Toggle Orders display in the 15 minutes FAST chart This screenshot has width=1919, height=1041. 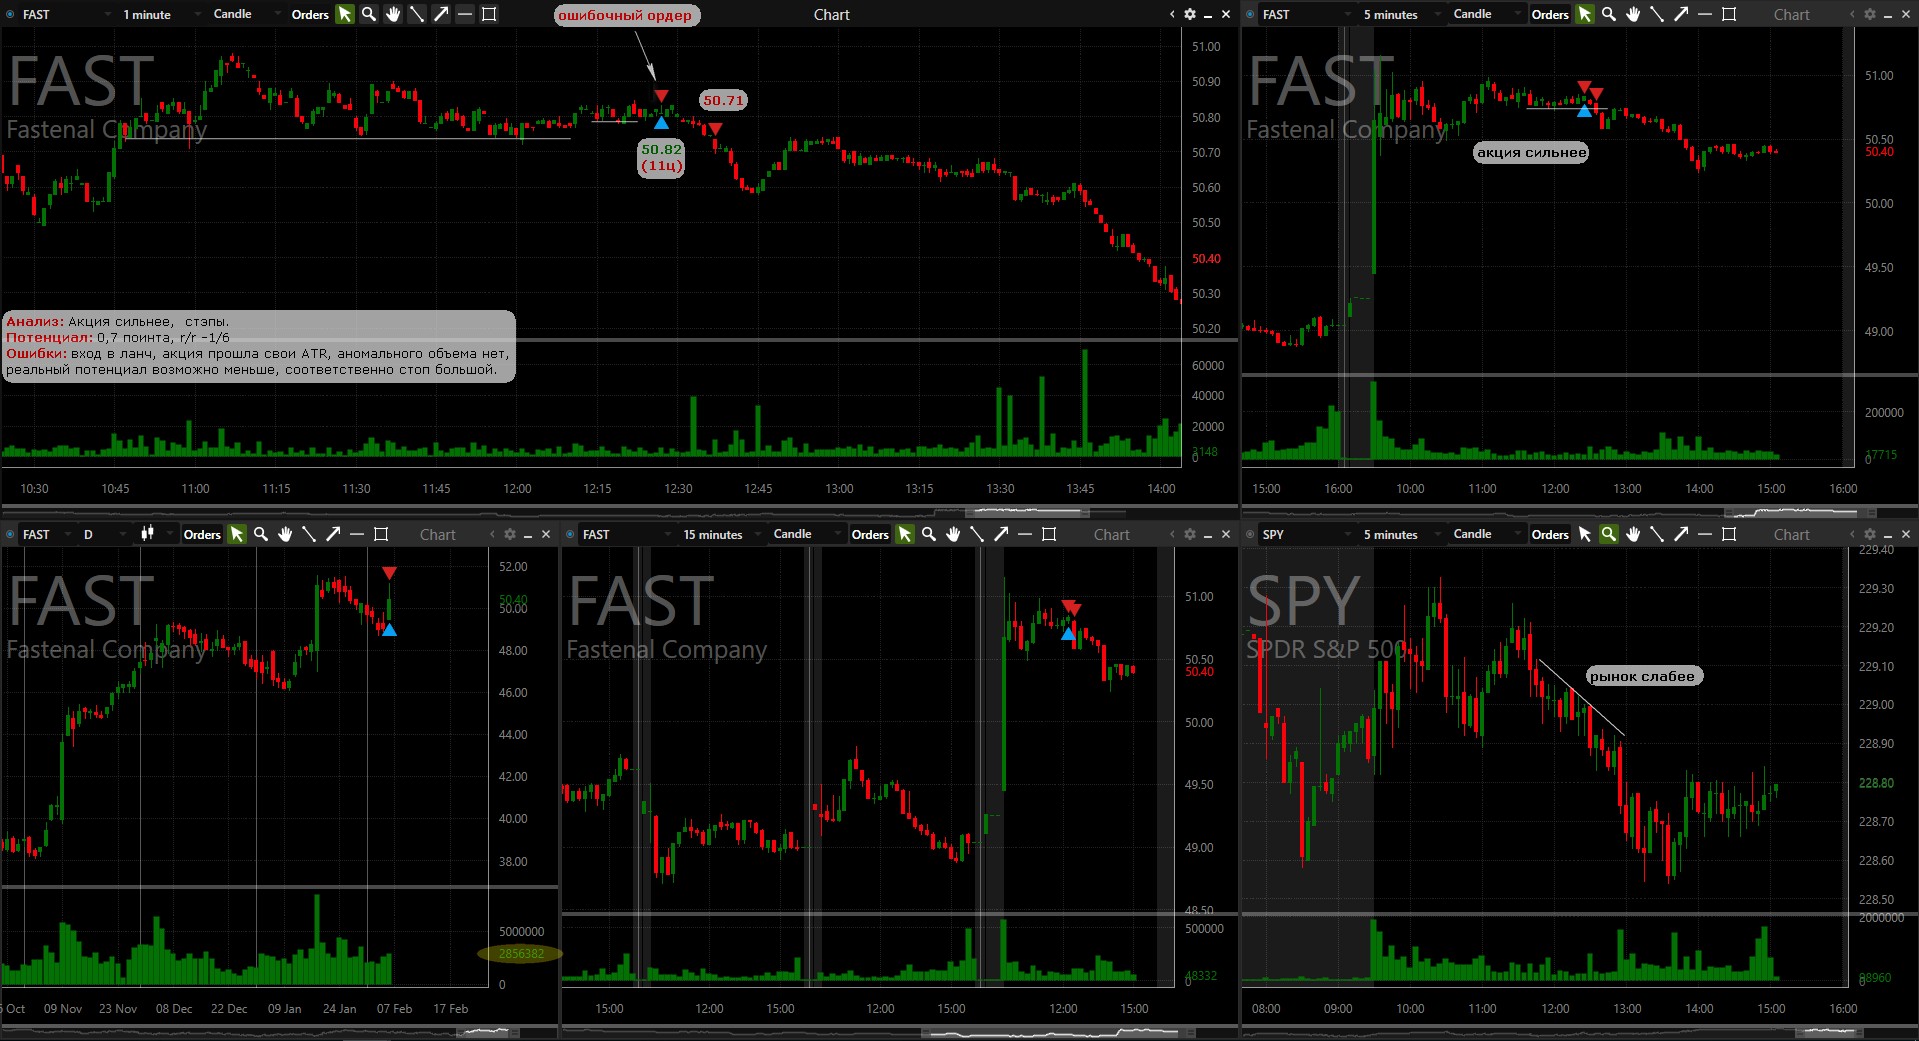coord(870,534)
